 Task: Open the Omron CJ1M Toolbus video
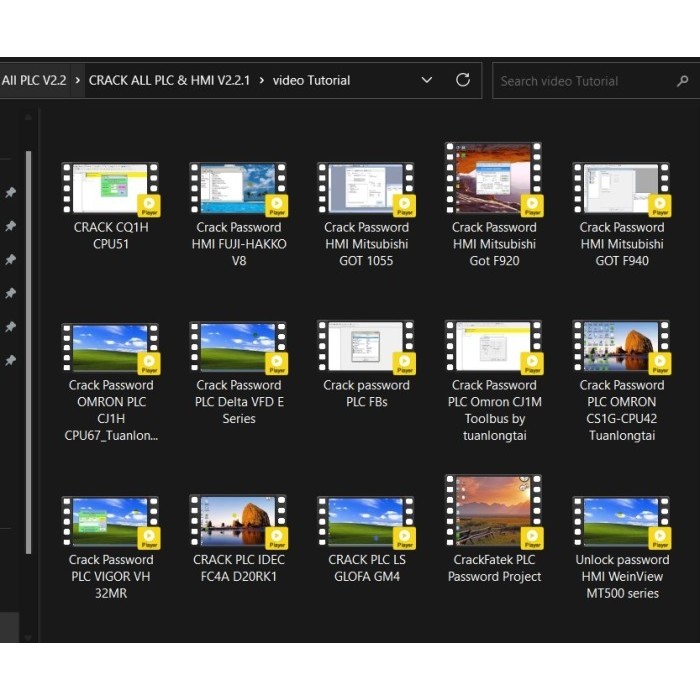[494, 347]
